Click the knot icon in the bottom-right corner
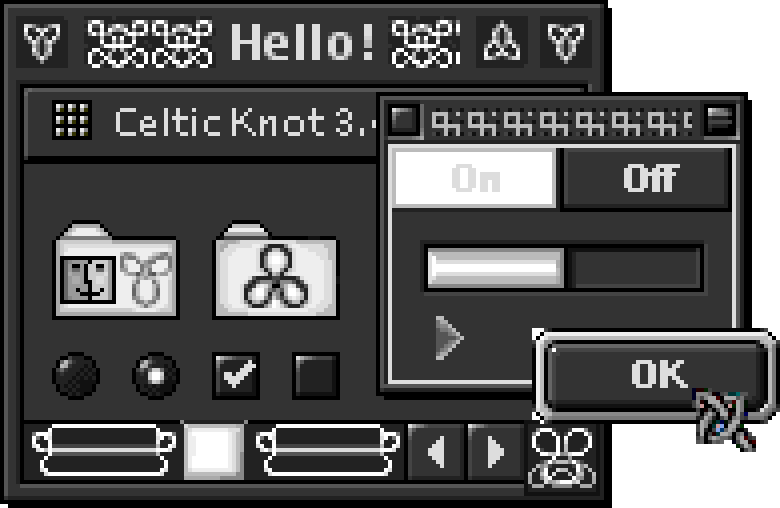 (x=562, y=458)
